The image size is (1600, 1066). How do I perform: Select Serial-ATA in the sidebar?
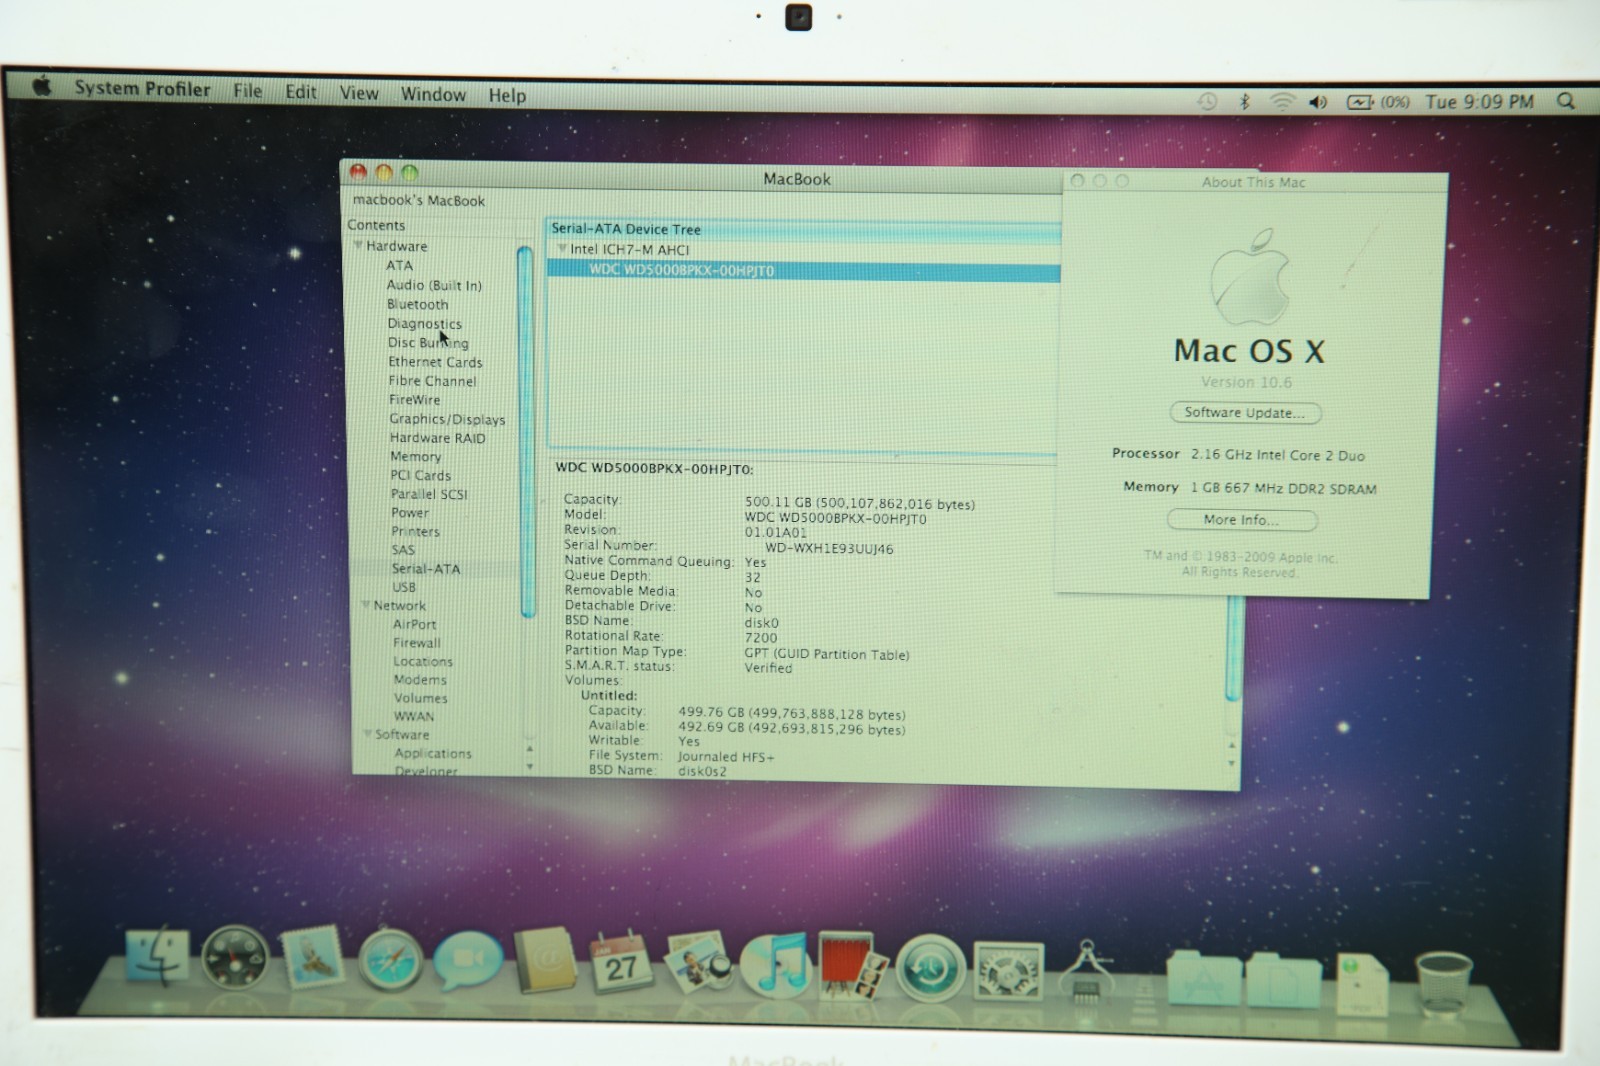(x=426, y=569)
